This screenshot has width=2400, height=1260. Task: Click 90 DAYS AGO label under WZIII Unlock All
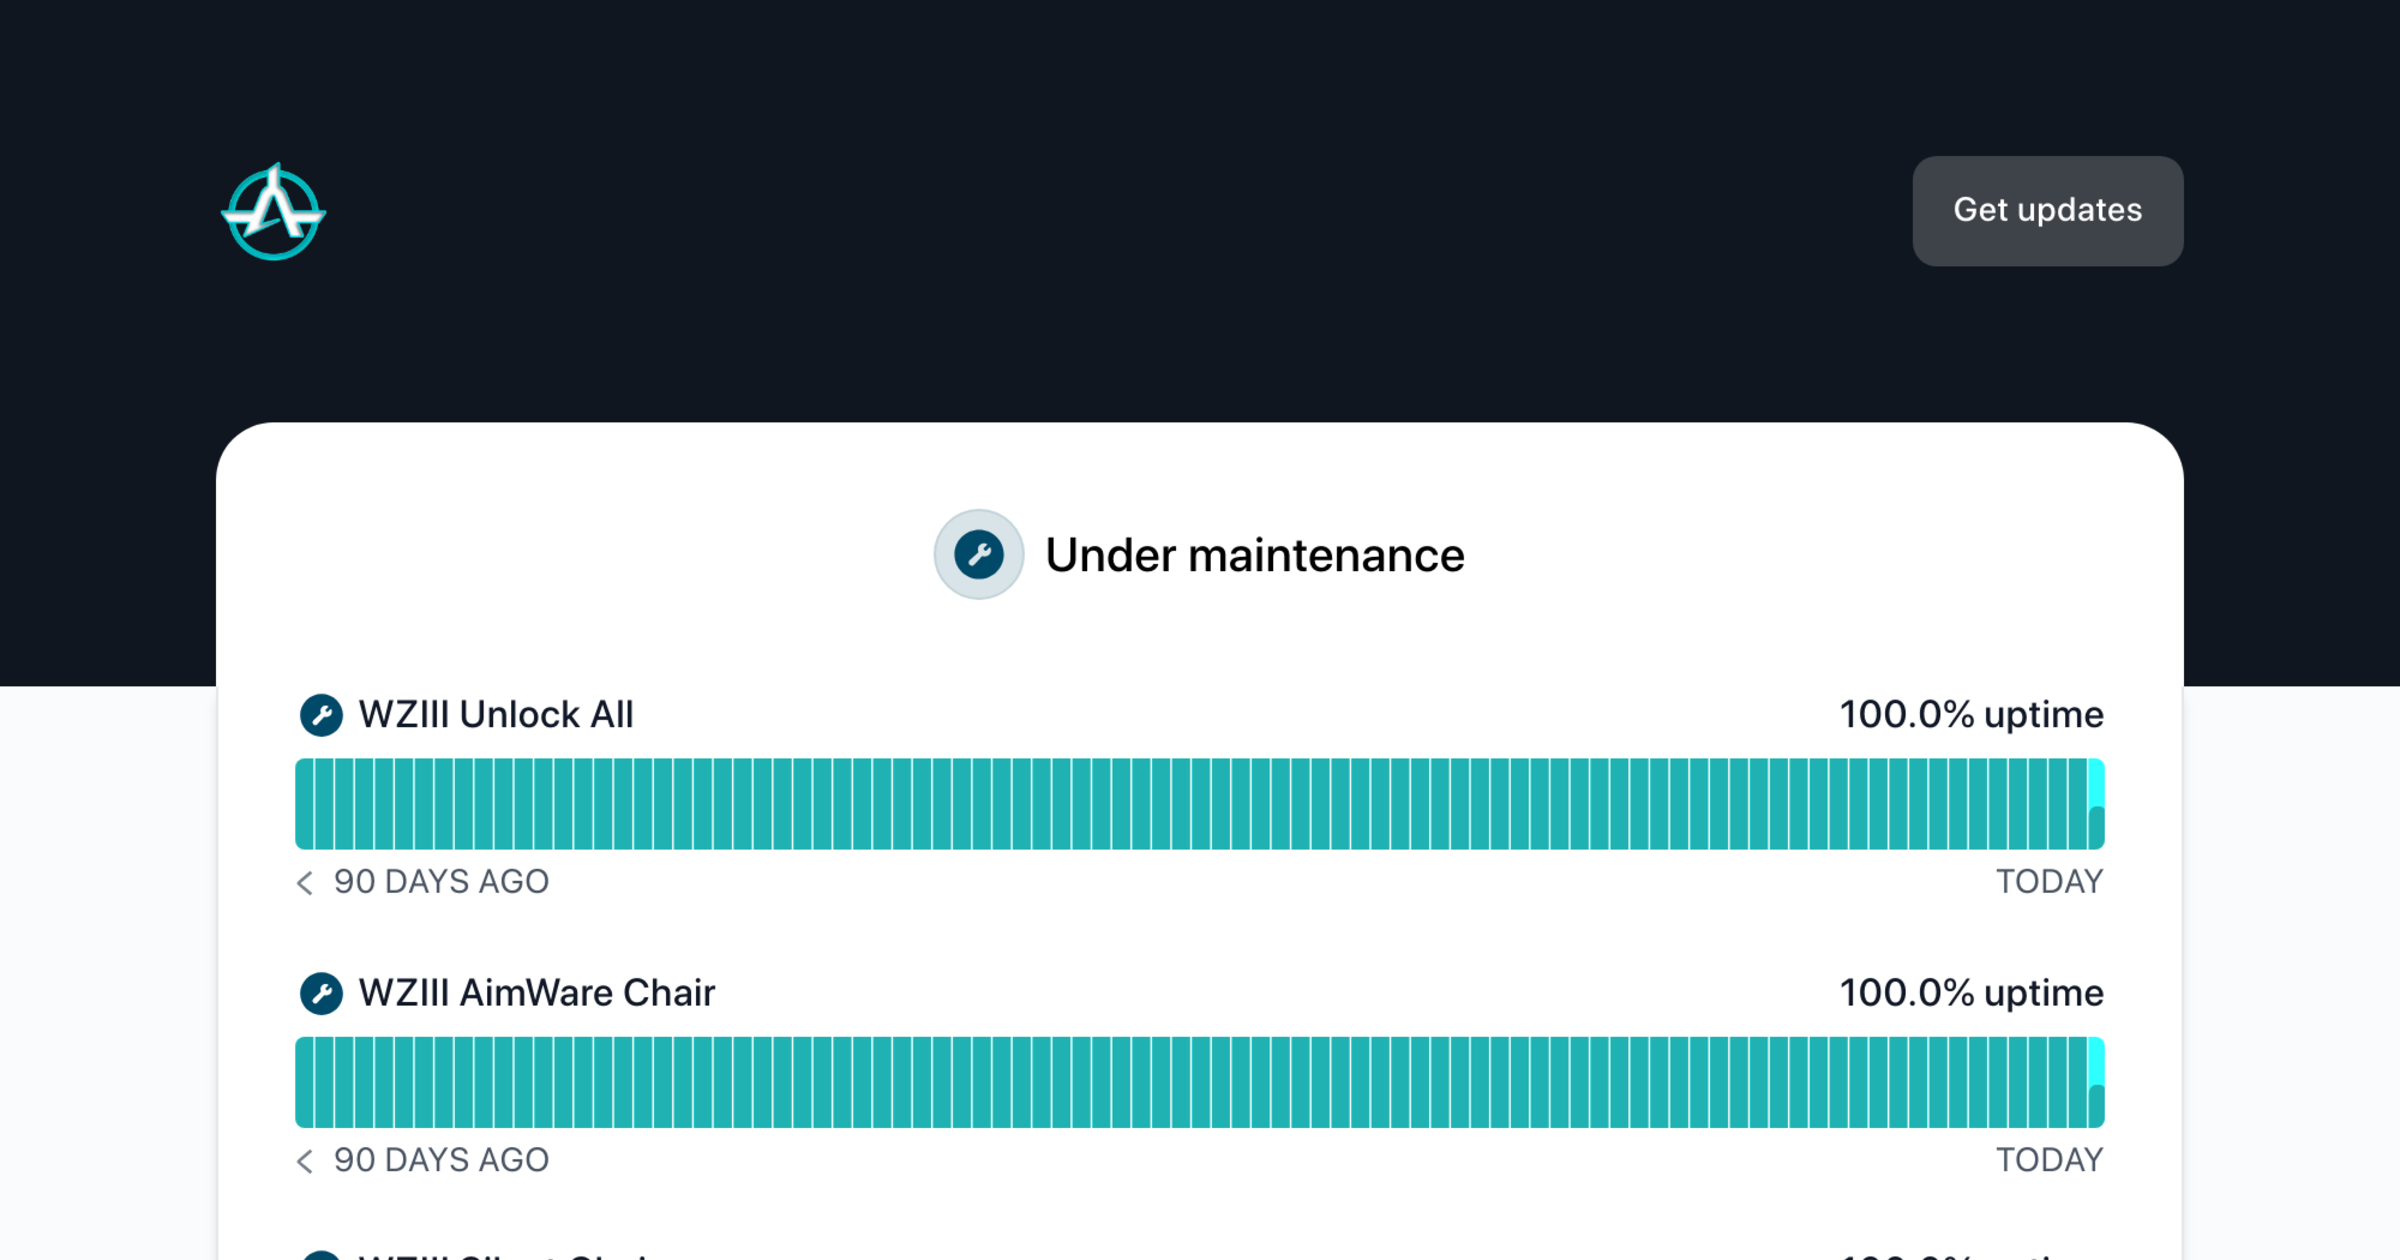(441, 882)
